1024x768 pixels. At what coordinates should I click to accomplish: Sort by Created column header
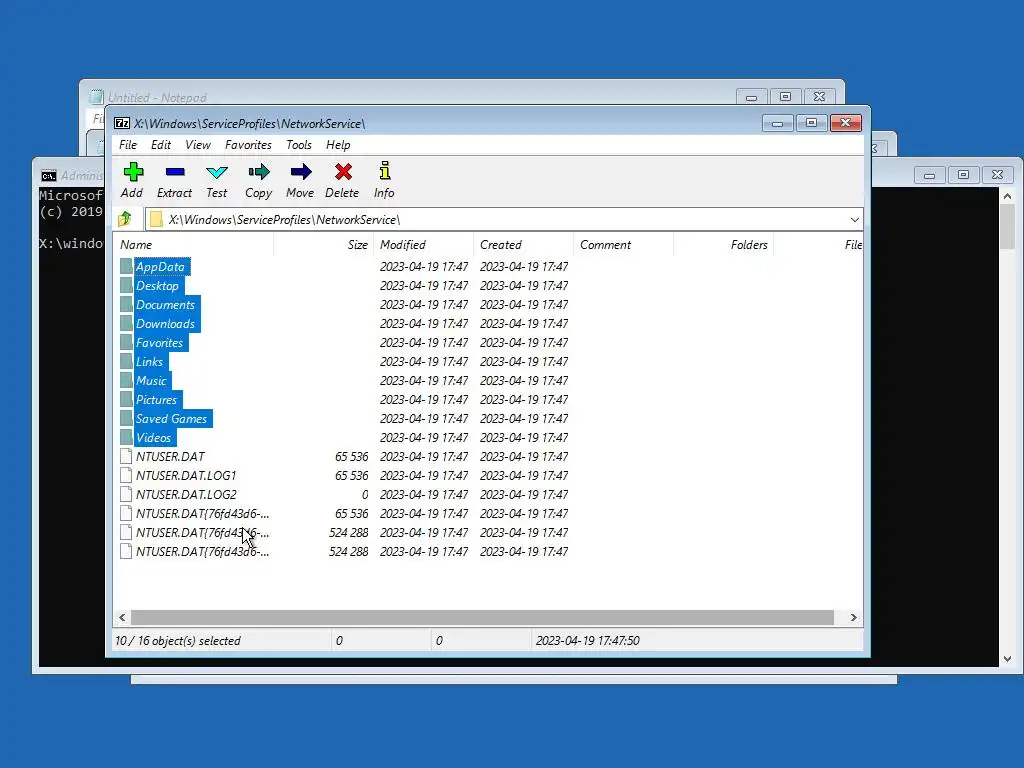click(524, 245)
